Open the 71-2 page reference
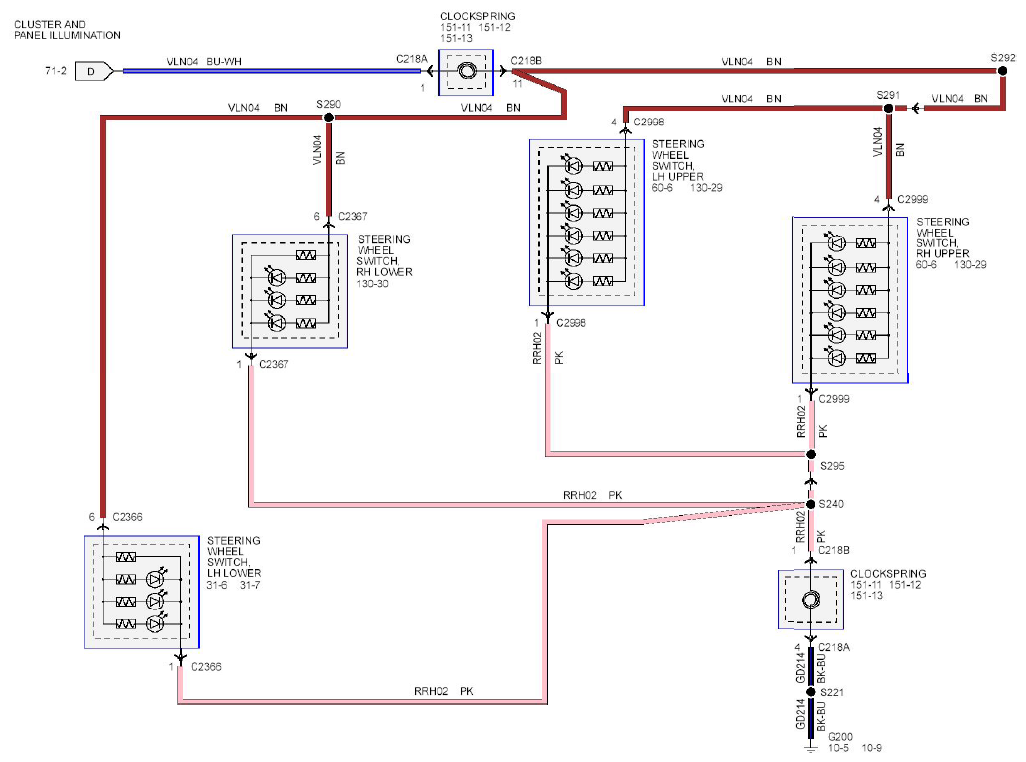The image size is (1026, 762). point(56,71)
